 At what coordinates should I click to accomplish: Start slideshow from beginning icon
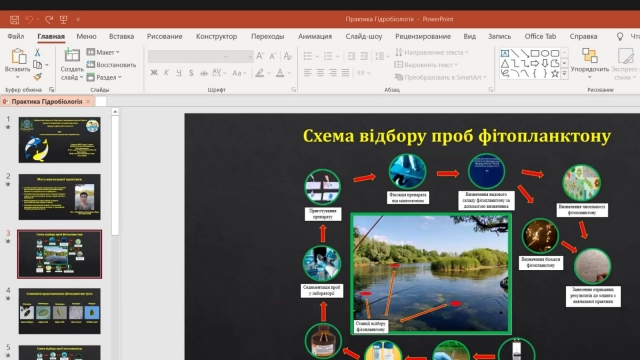(x=63, y=19)
